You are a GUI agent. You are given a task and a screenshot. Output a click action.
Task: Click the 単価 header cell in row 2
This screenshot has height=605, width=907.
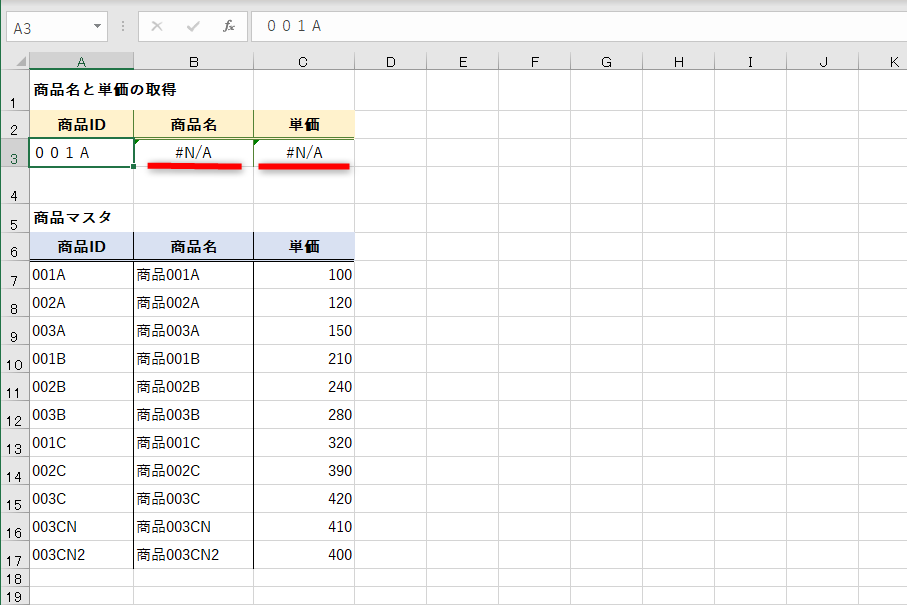[x=302, y=124]
